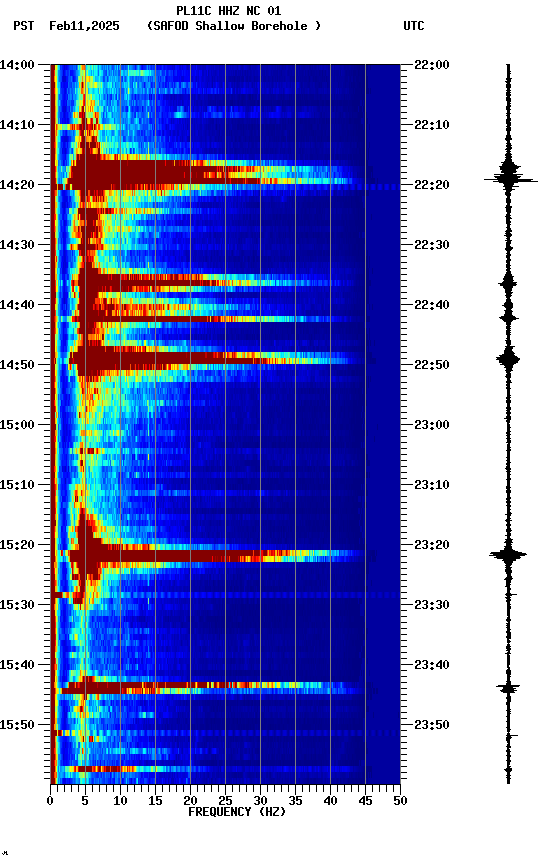Click the 0 Hz frequency tick label
This screenshot has height=864, width=552.
click(50, 801)
